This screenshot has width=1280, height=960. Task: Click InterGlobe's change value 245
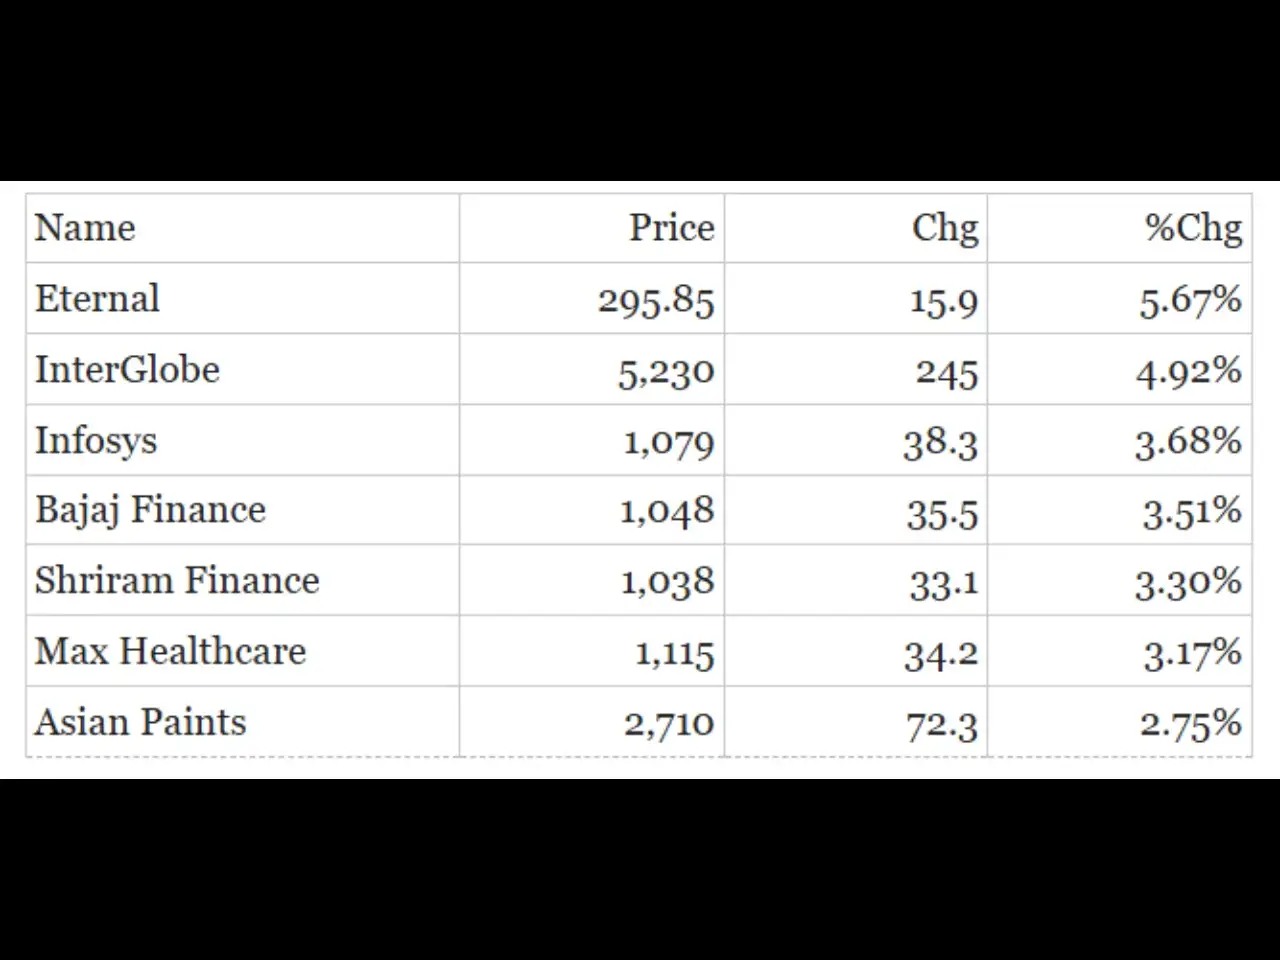pos(947,372)
